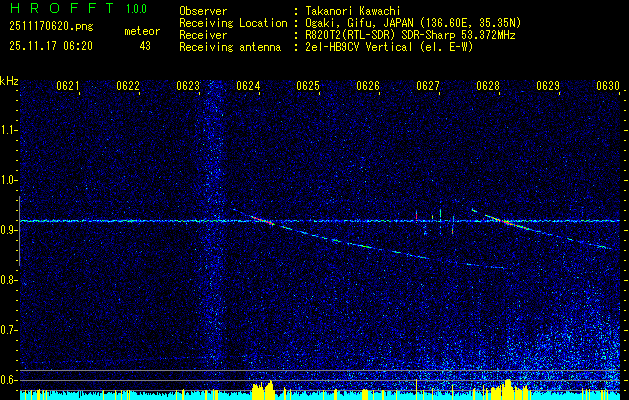The width and height of the screenshot is (629, 400).
Task: Click the 0.6 kHz axis label
Action: [7, 380]
